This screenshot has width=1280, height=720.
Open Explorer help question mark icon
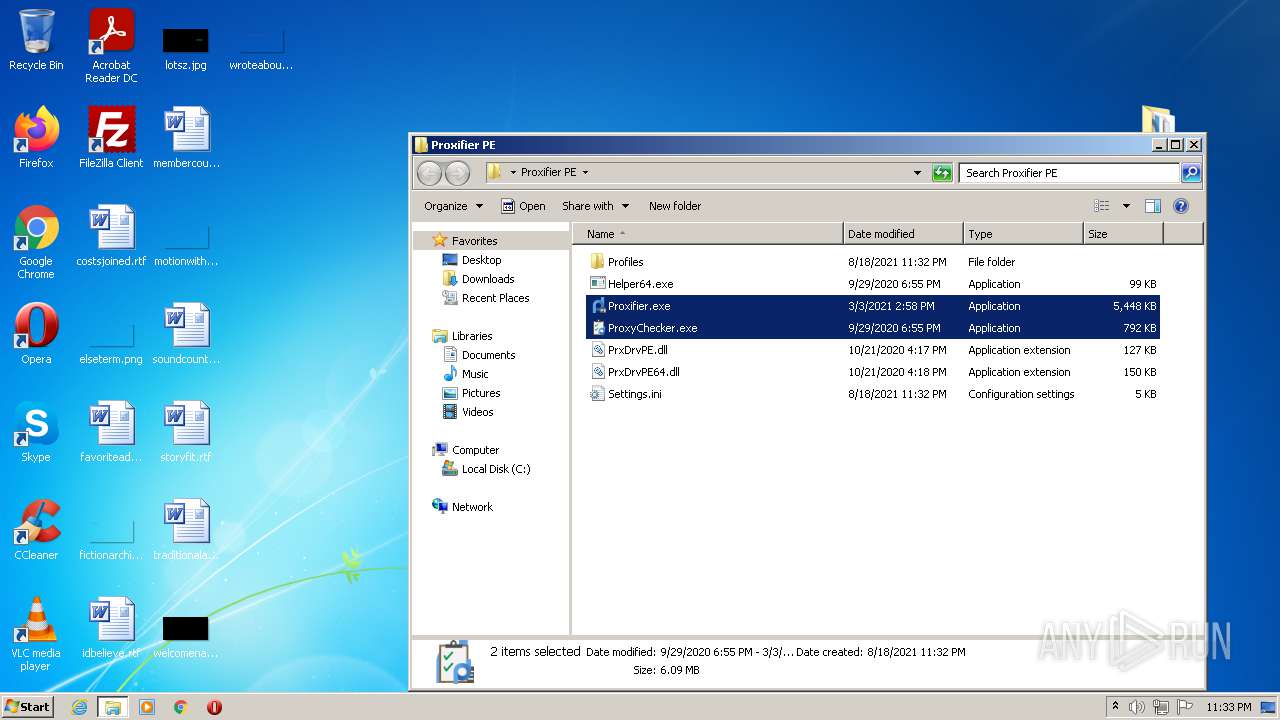click(1180, 206)
